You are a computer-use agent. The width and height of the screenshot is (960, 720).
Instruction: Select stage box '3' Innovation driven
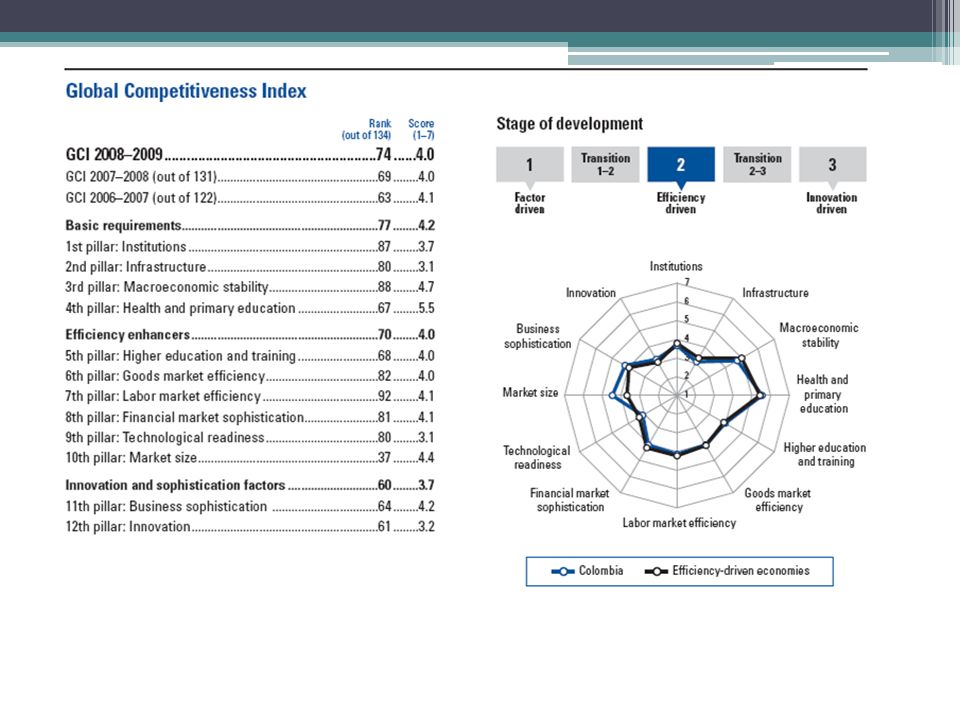(833, 164)
